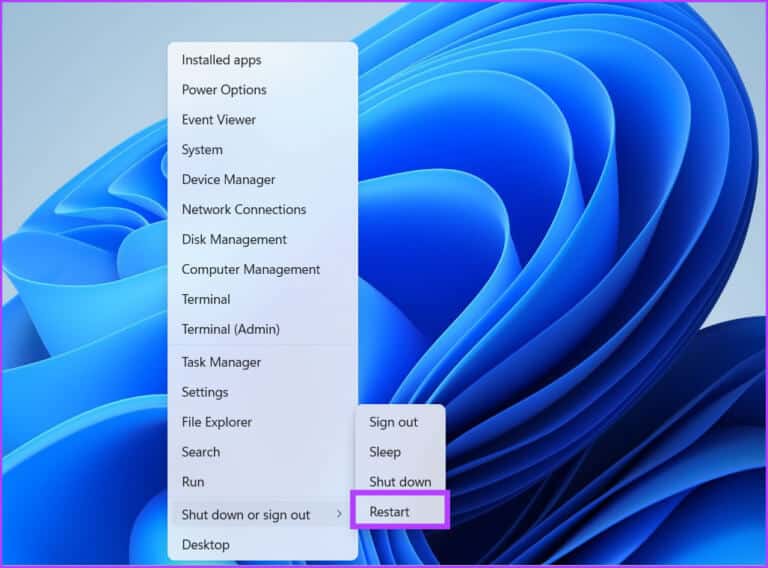Select Shut down in submenu

coord(400,482)
